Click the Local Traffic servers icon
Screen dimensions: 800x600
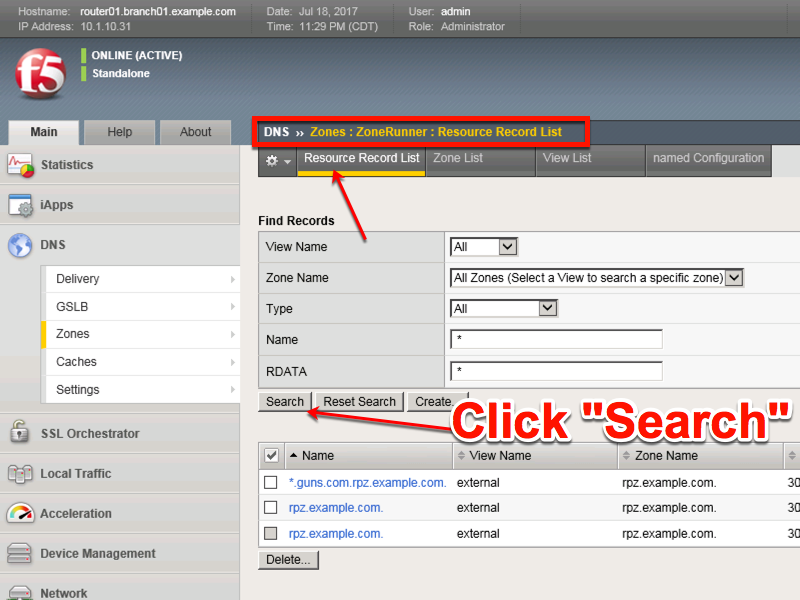(x=20, y=474)
